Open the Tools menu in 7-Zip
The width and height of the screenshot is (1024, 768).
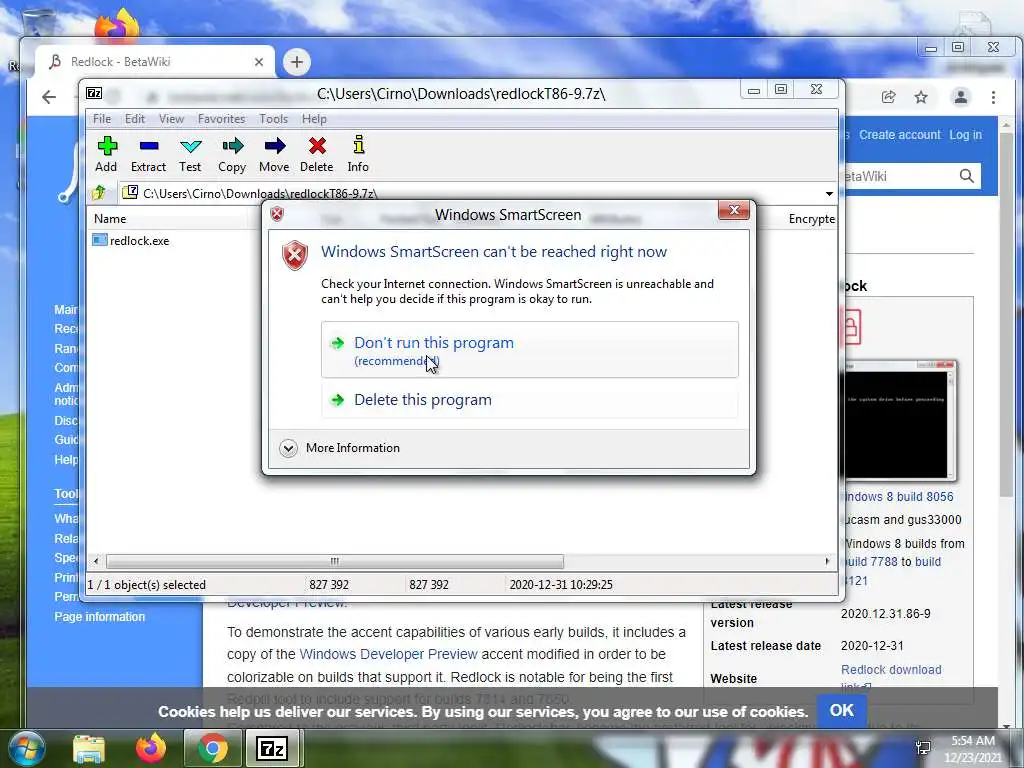(274, 119)
